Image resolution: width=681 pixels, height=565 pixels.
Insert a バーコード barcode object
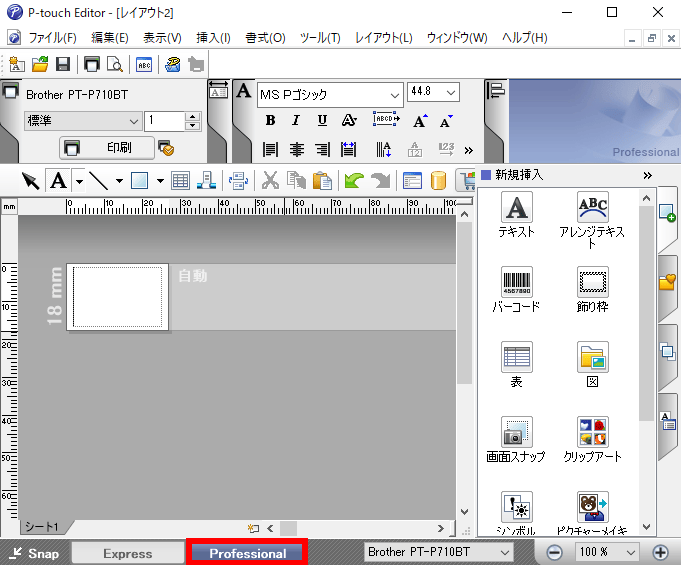(516, 290)
